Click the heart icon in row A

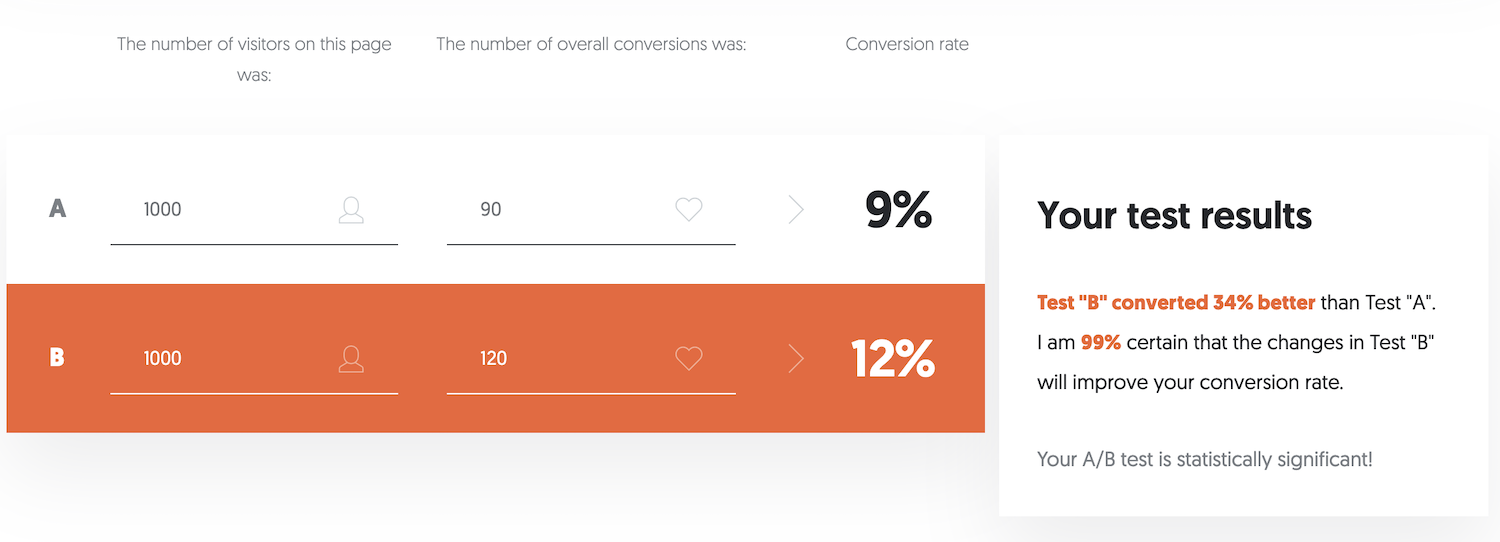689,209
